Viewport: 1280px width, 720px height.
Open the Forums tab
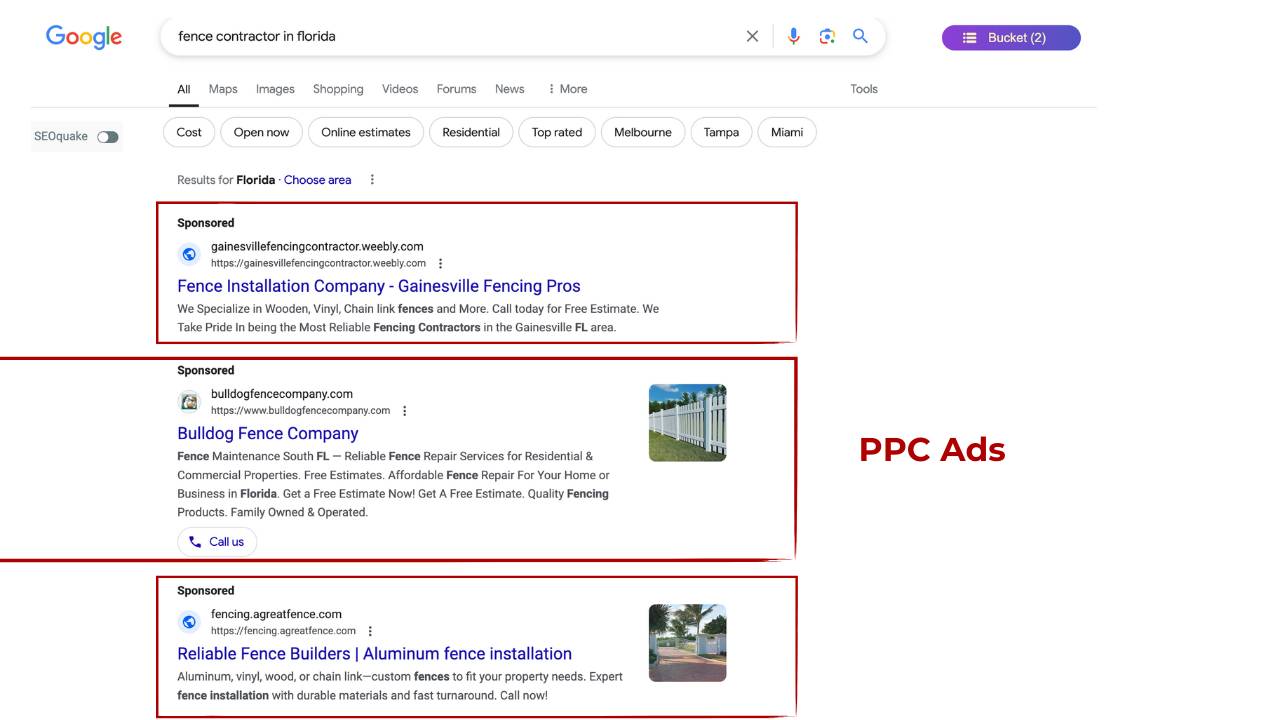point(456,89)
